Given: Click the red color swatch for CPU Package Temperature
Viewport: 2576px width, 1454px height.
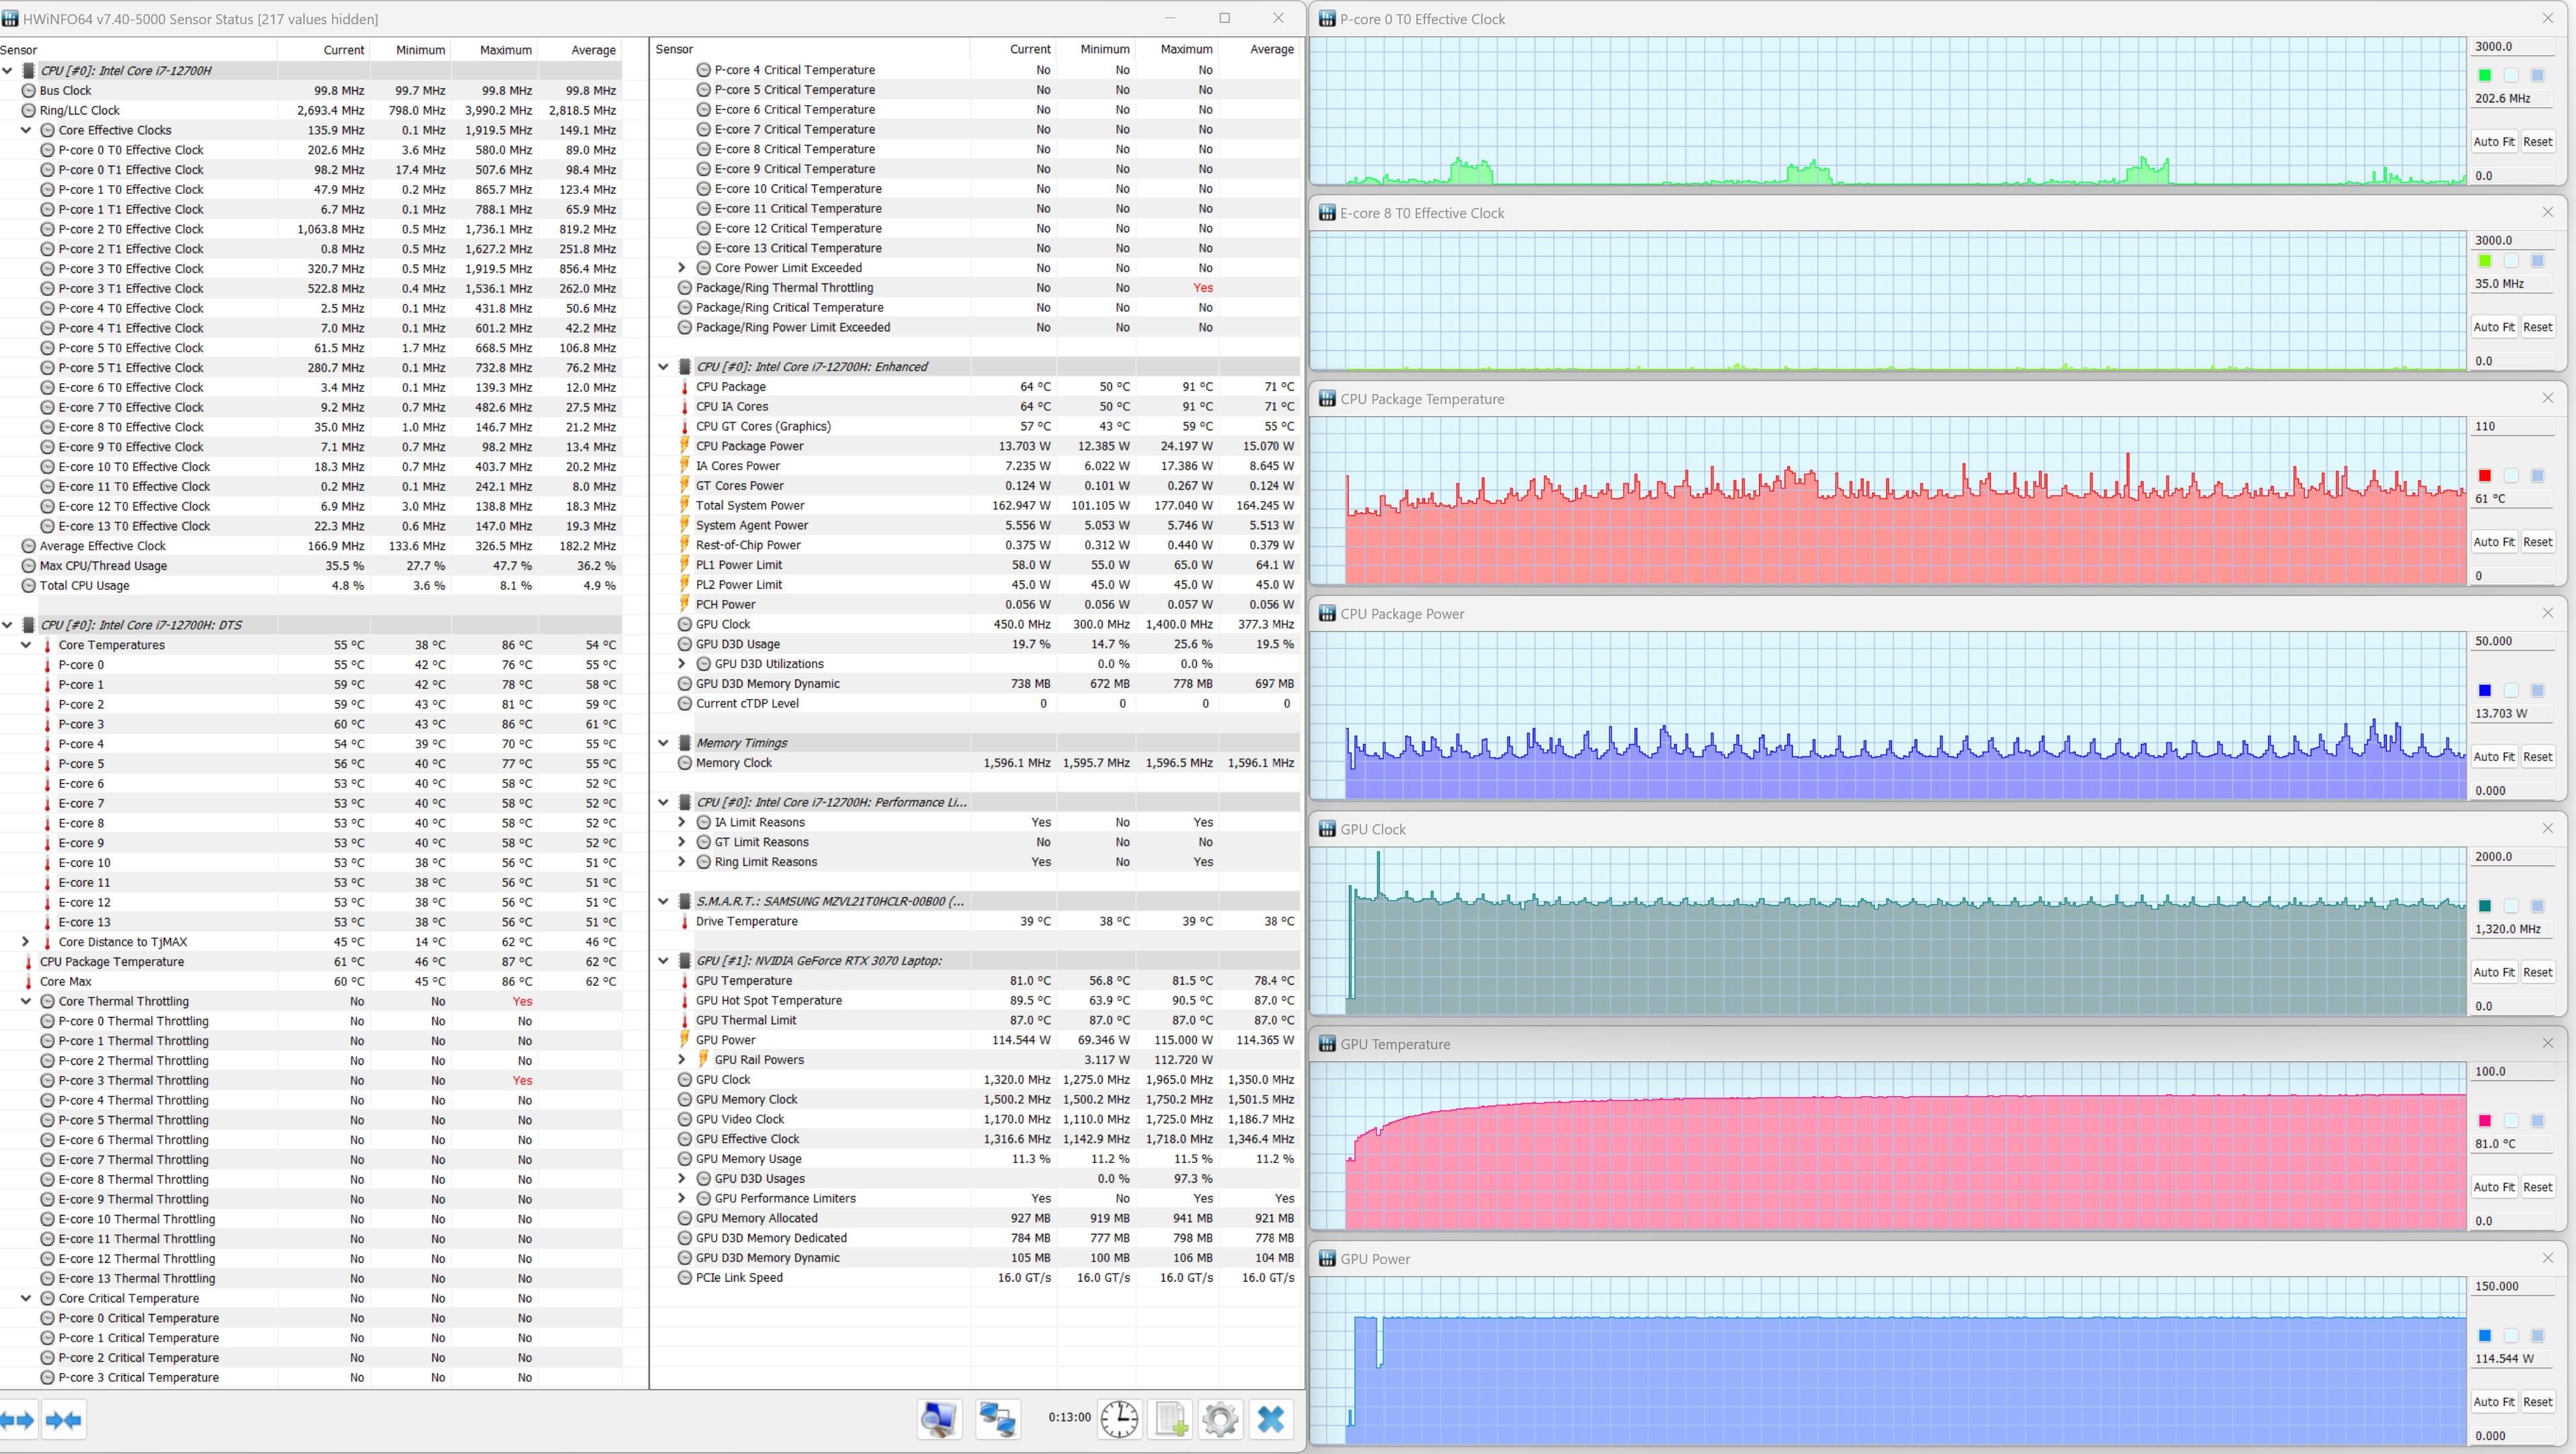Looking at the screenshot, I should click(2485, 476).
